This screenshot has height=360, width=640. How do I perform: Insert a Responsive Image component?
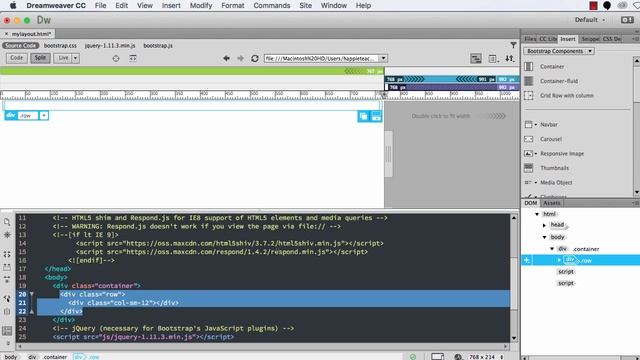click(562, 153)
